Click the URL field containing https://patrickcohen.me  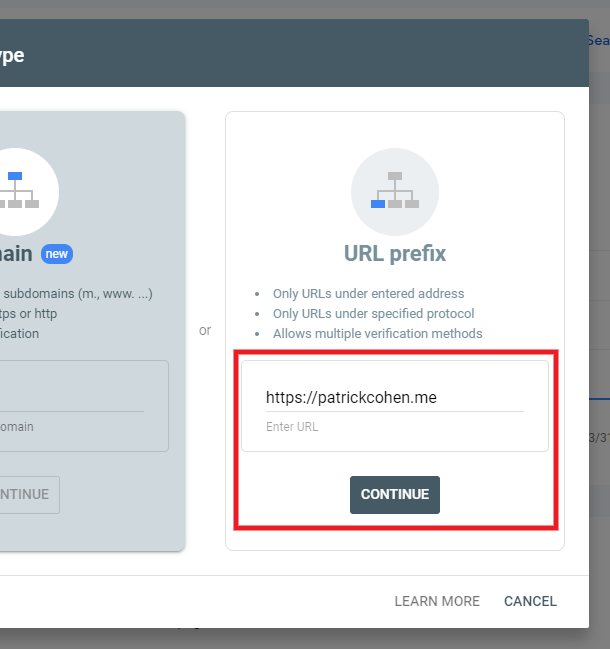point(395,398)
